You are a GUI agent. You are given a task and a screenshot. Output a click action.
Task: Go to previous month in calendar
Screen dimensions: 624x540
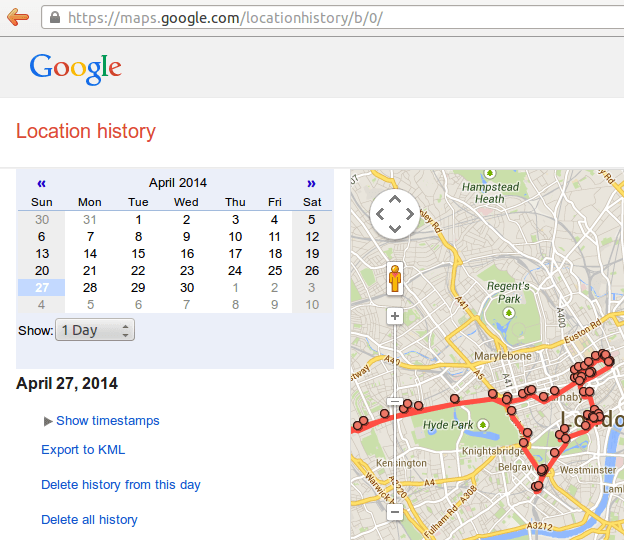(41, 183)
